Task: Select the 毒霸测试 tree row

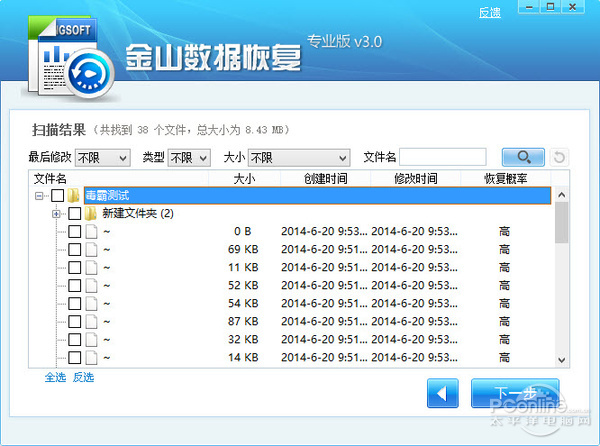Action: [317, 195]
